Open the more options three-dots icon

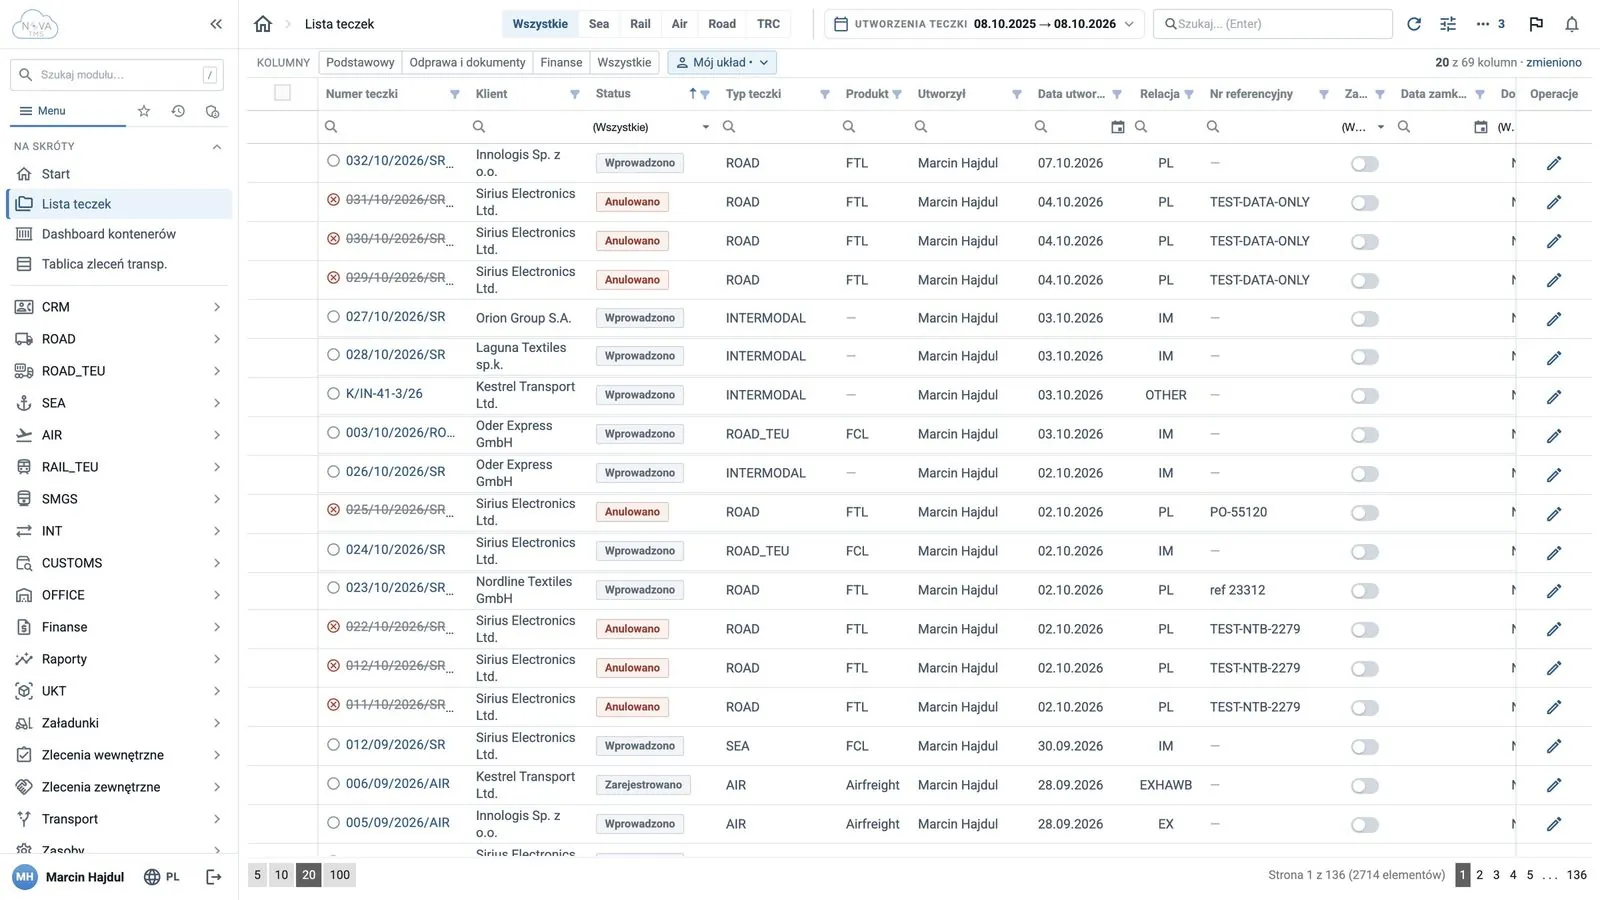pyautogui.click(x=1483, y=24)
